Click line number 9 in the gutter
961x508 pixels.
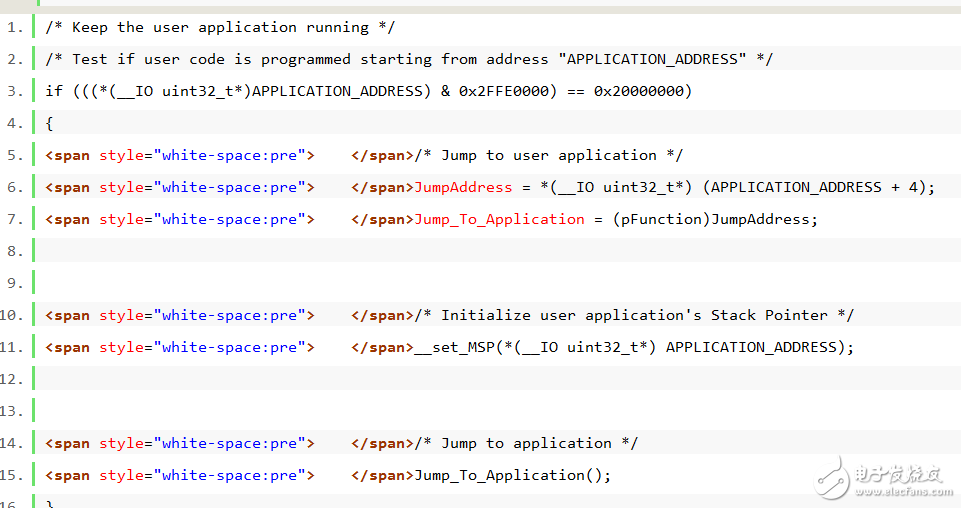[x=15, y=284]
